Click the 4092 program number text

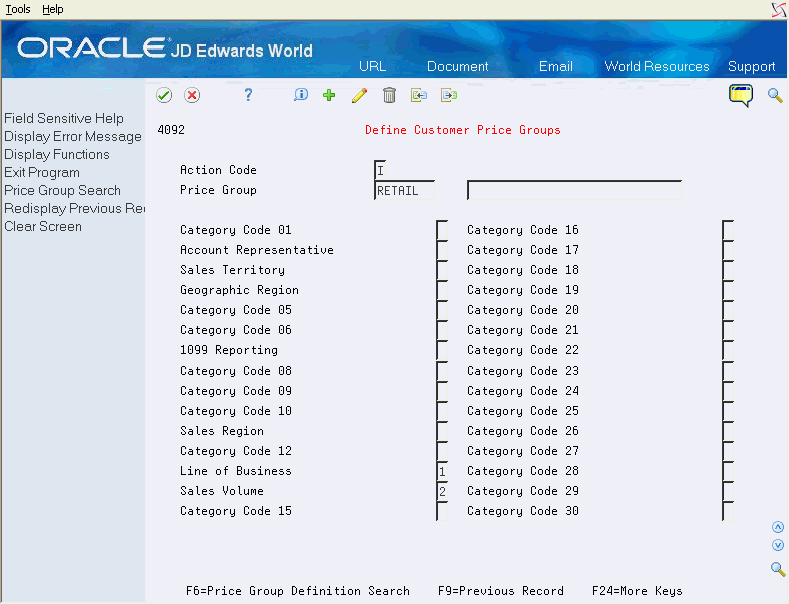[171, 130]
